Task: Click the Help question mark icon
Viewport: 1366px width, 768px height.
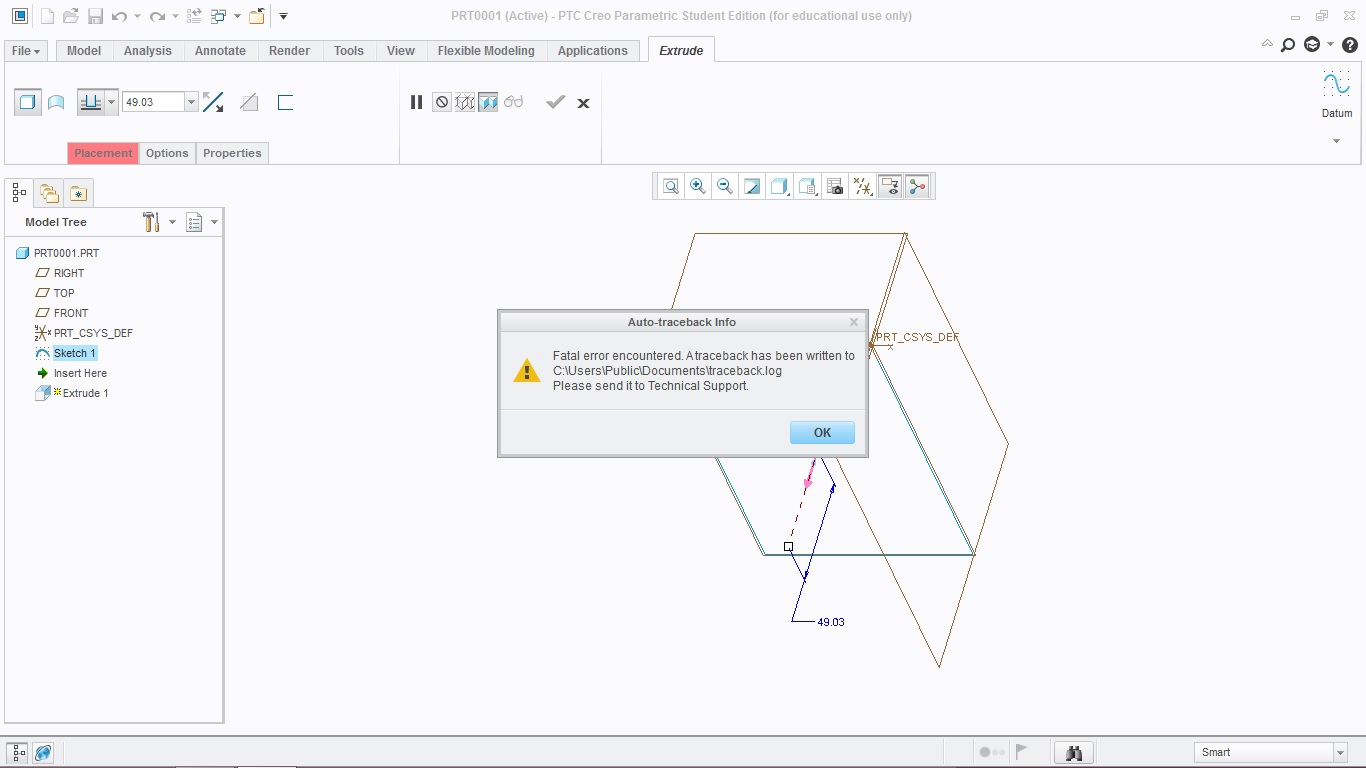Action: coord(1349,45)
